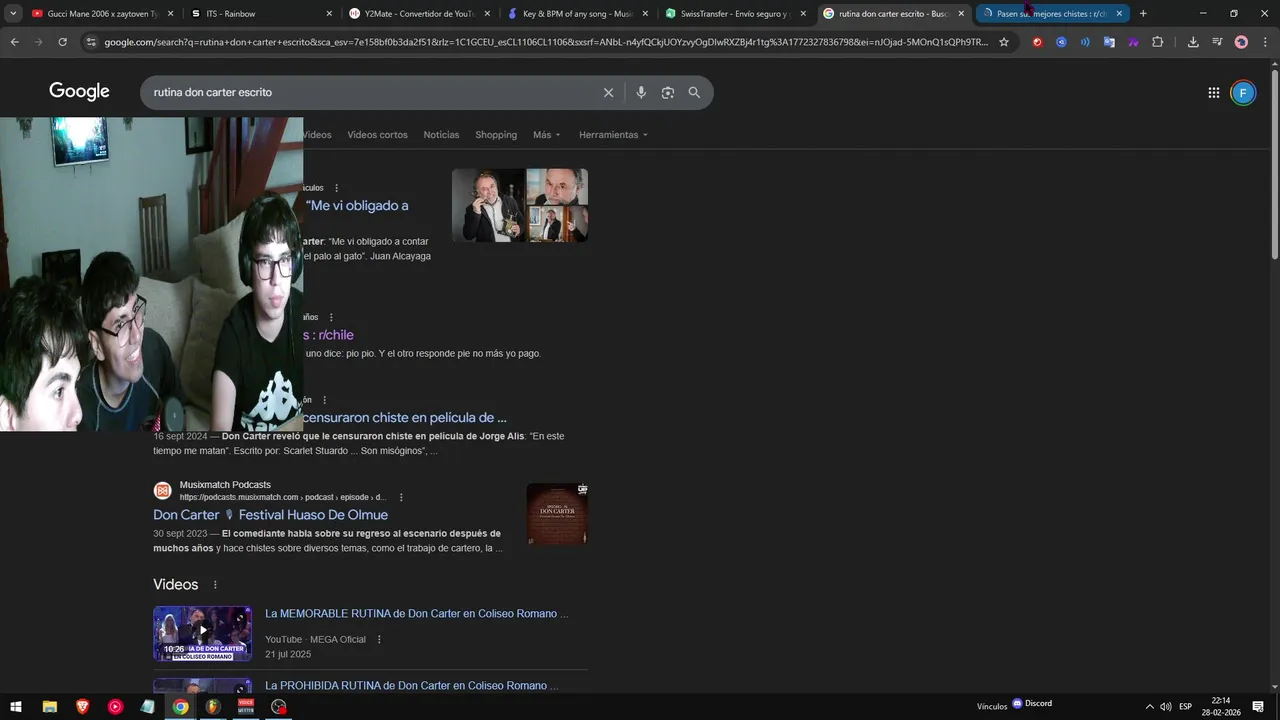Open the Google account avatar 'F'

coord(1243,93)
